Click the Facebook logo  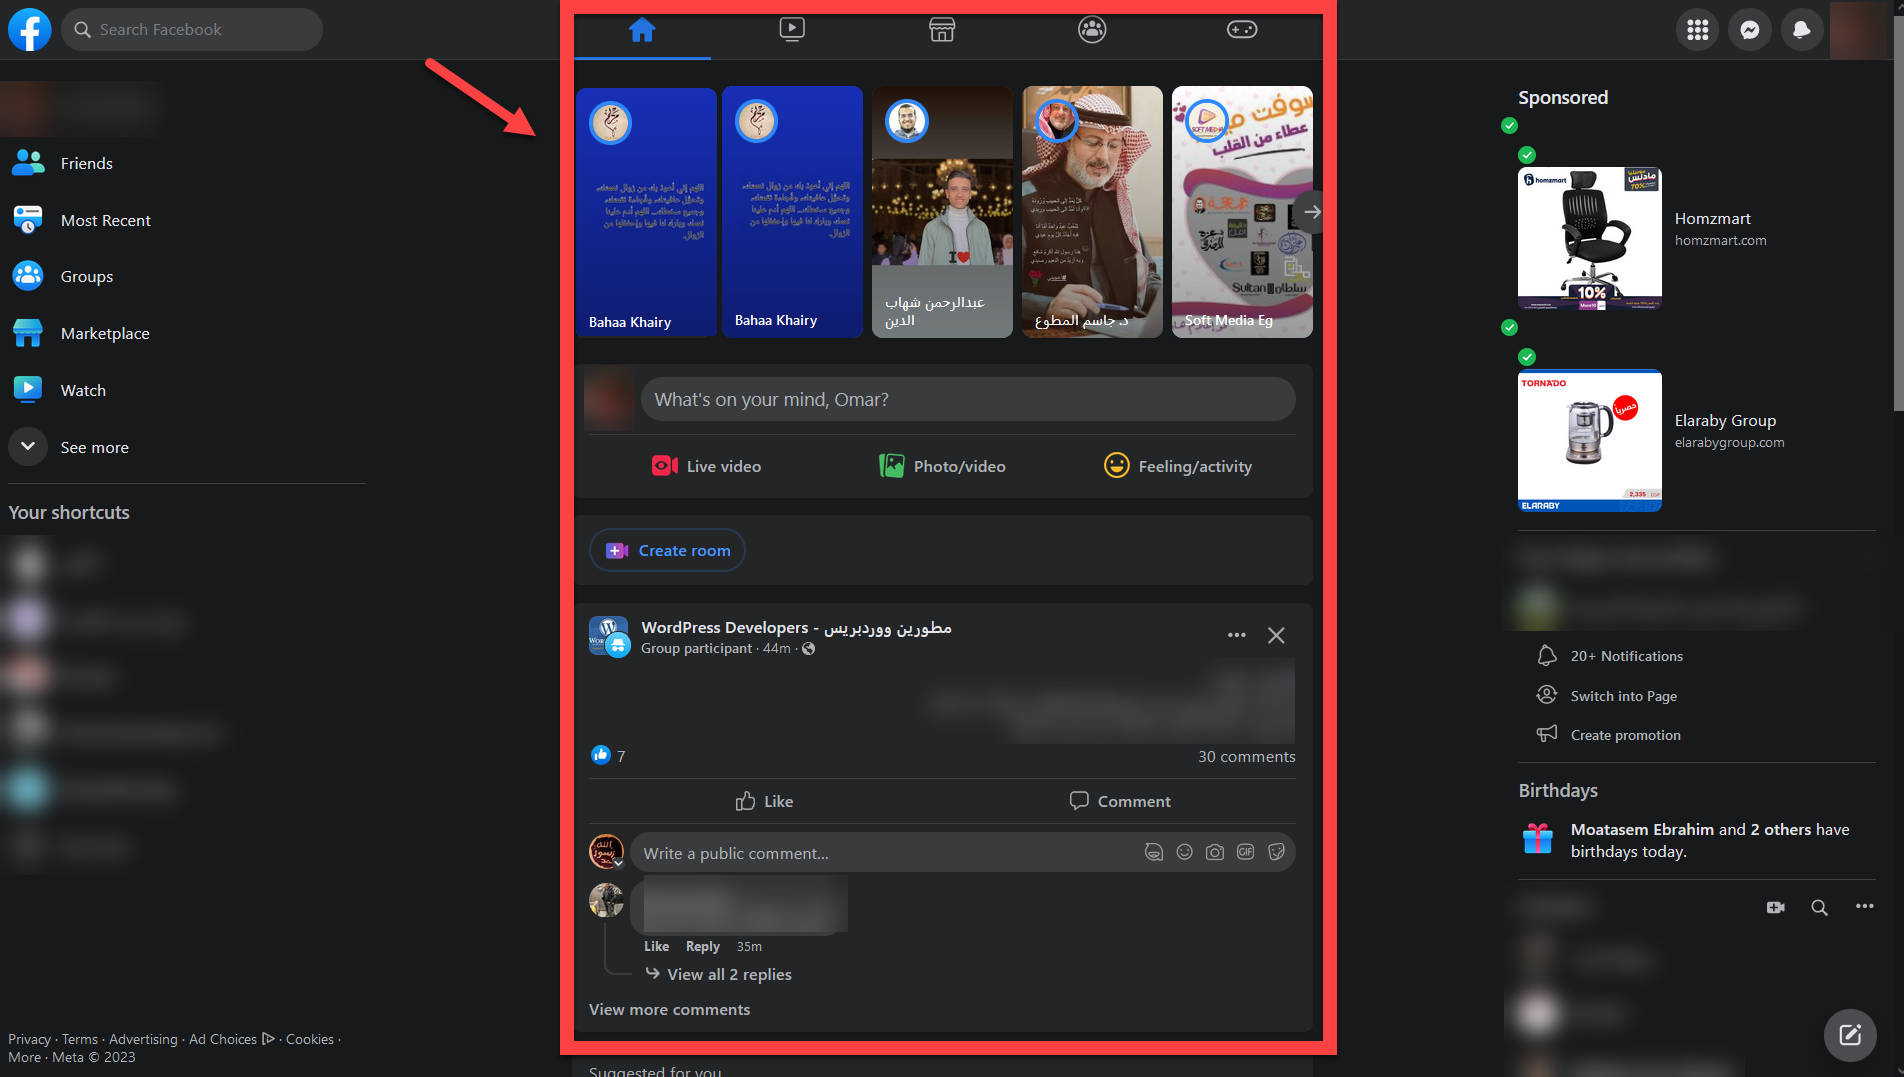click(30, 30)
